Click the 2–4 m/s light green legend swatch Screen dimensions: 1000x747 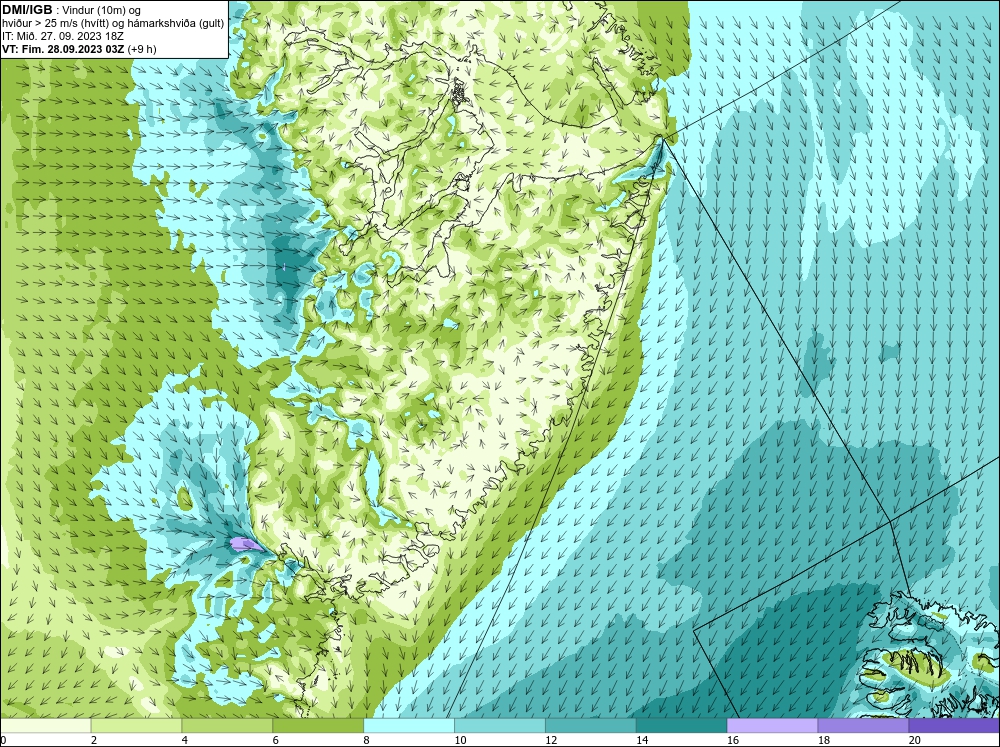coord(136,726)
